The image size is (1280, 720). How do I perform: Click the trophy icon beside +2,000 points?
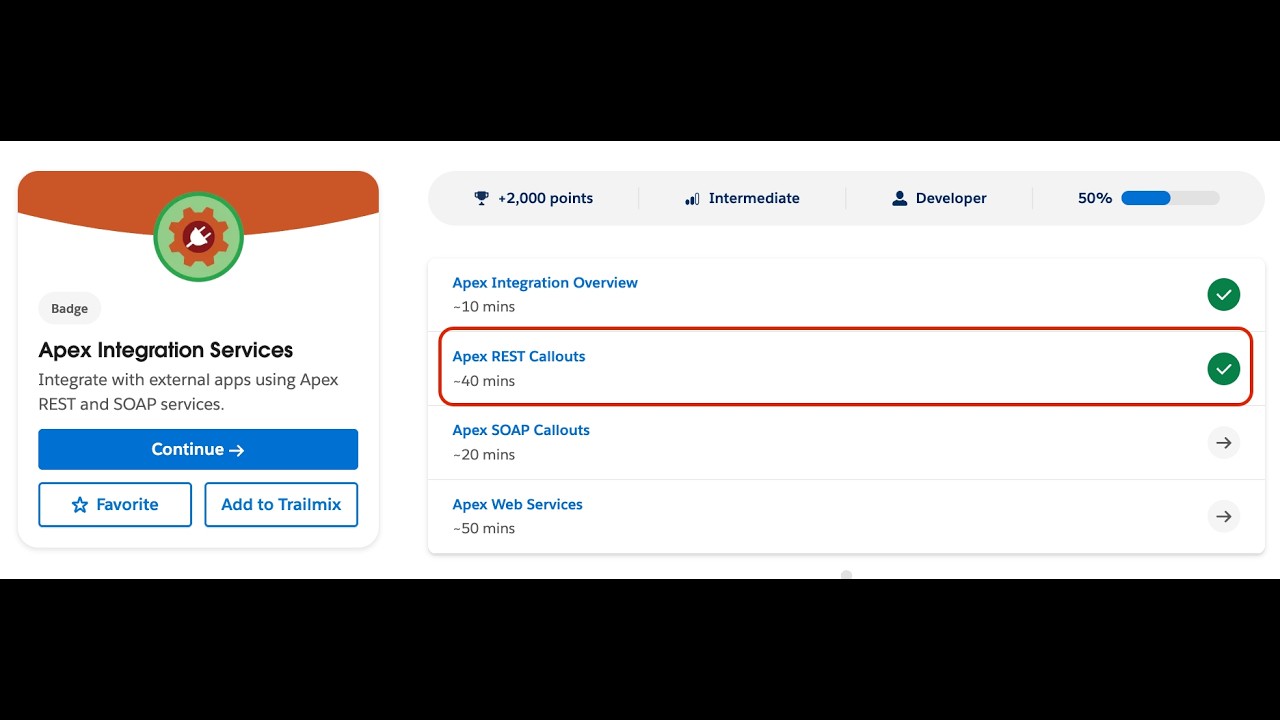(481, 198)
